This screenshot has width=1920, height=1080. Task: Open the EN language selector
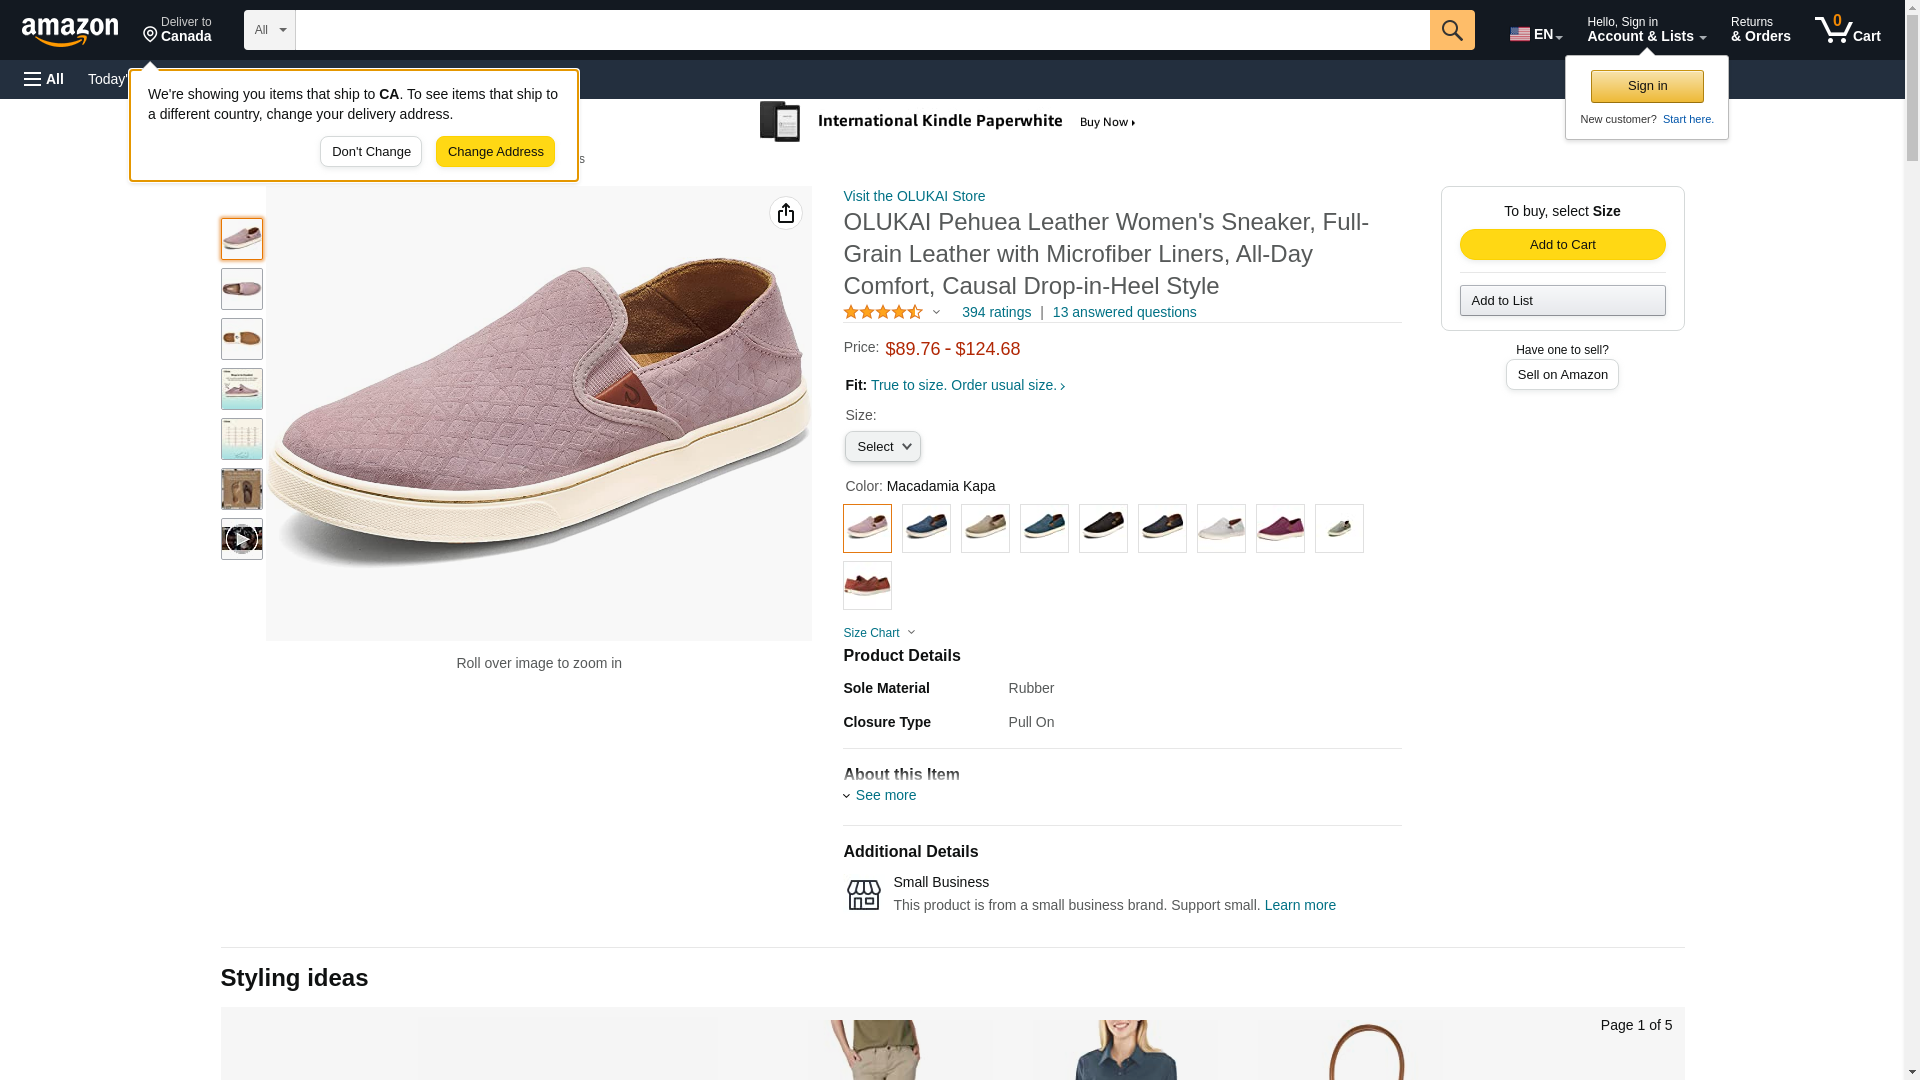tap(1535, 34)
